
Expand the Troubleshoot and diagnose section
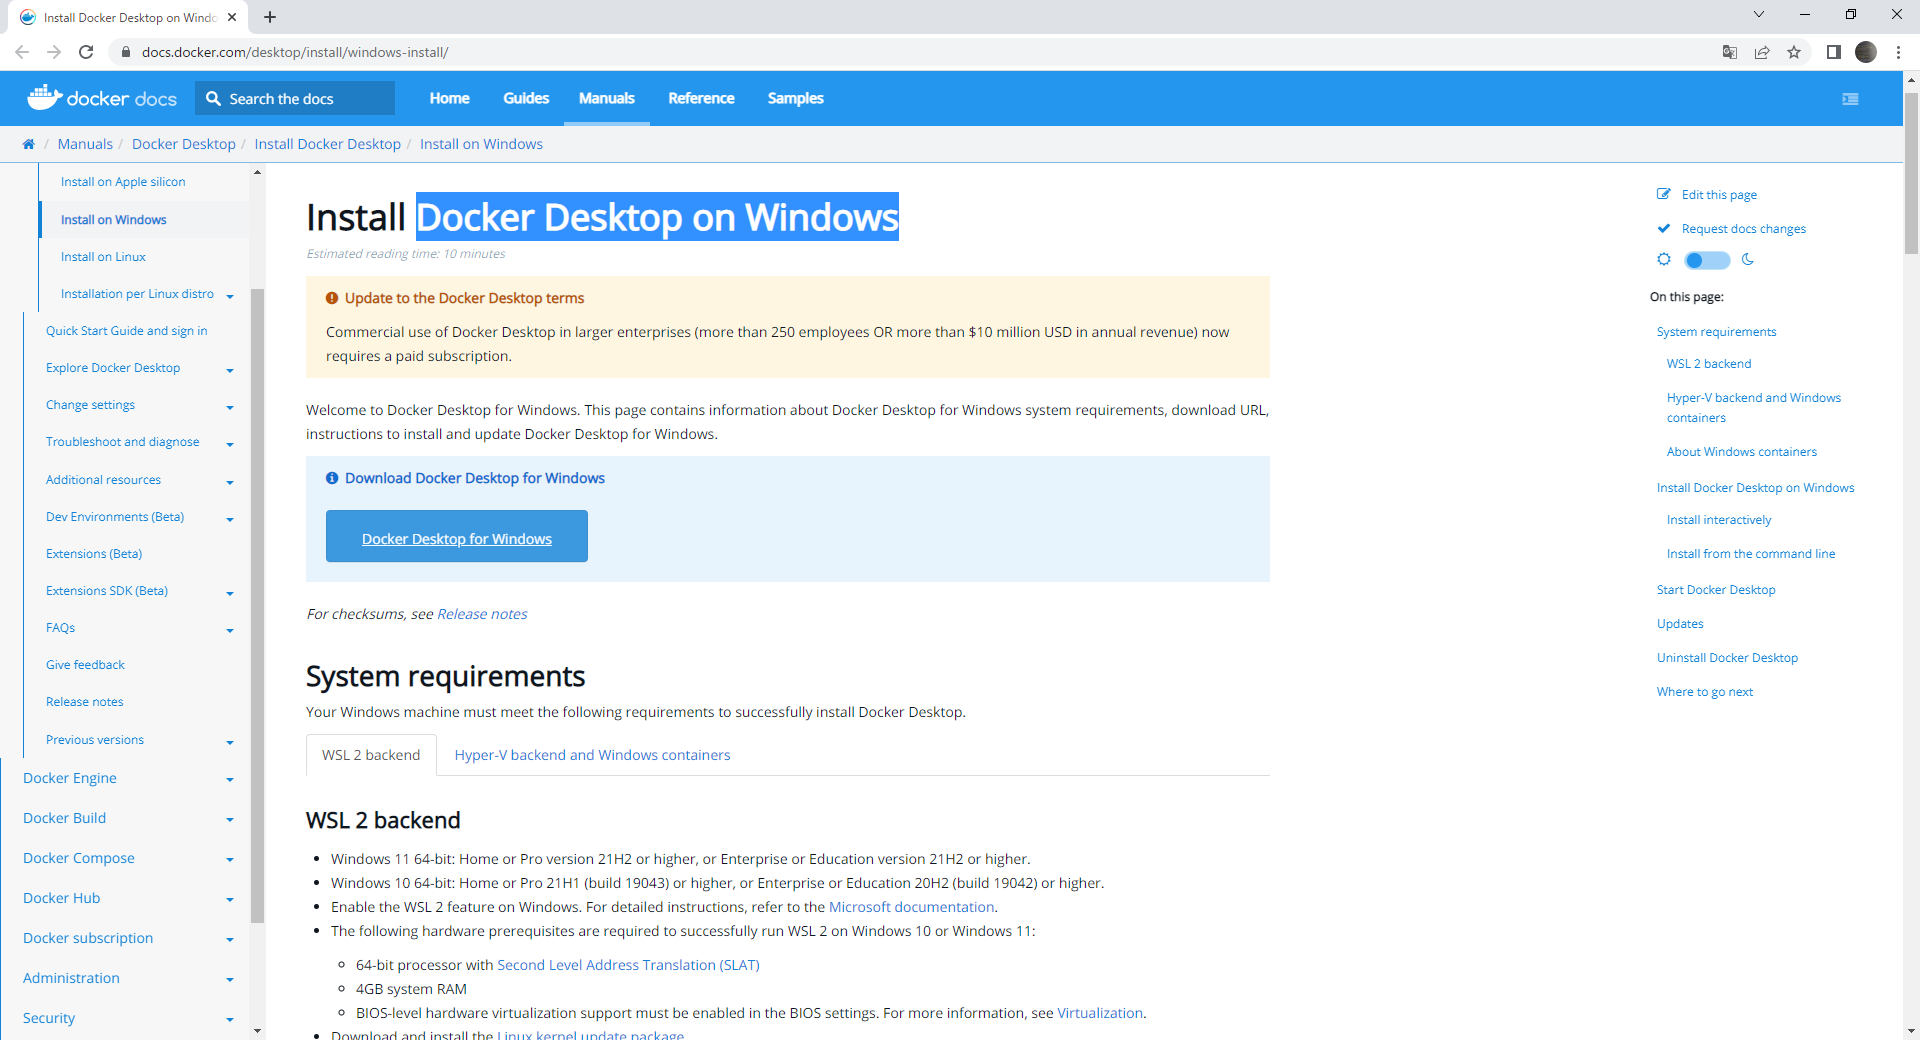(230, 444)
